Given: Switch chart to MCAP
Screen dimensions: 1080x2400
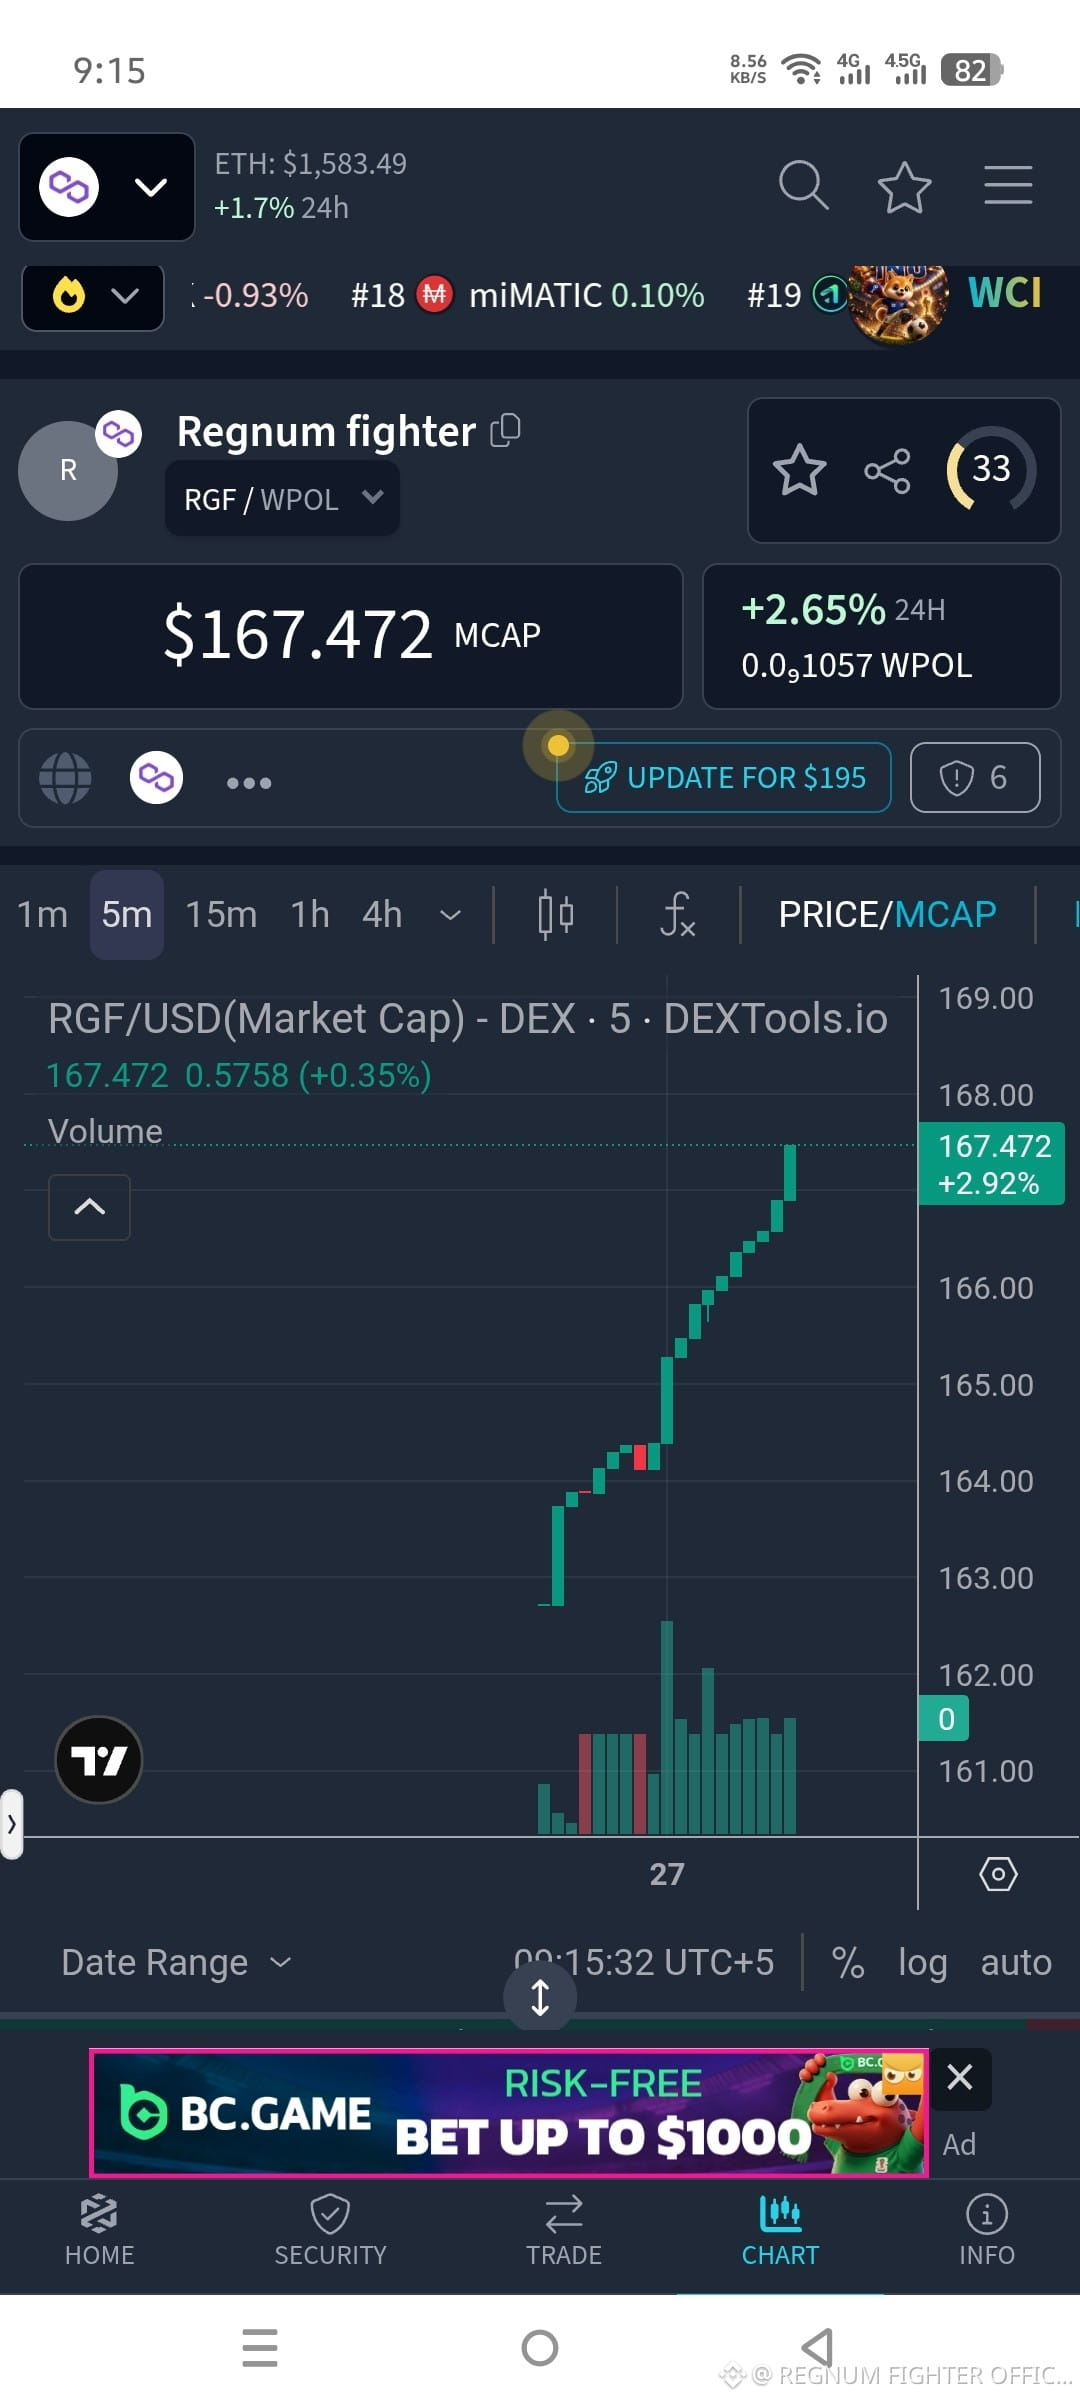Looking at the screenshot, I should [945, 914].
